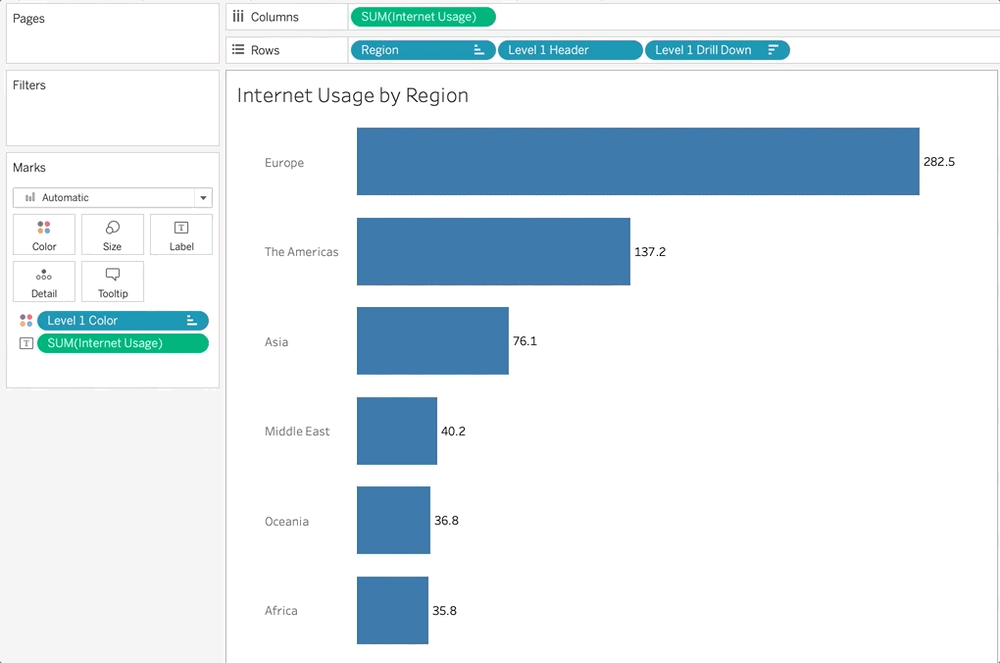This screenshot has height=663, width=1000.
Task: Click the Internet Usage by Region title
Action: (x=352, y=95)
